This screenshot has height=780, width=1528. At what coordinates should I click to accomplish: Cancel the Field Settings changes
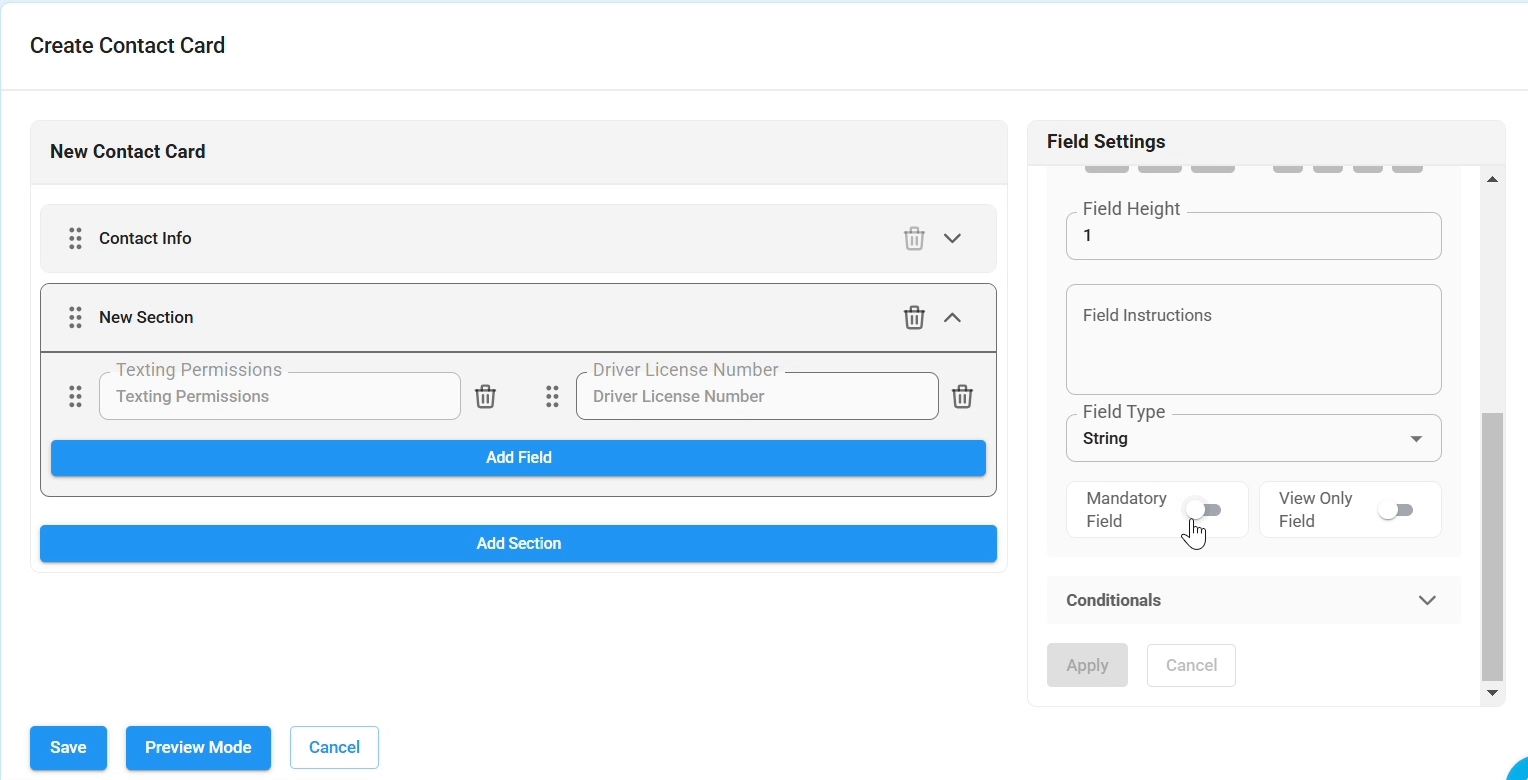pos(1191,665)
